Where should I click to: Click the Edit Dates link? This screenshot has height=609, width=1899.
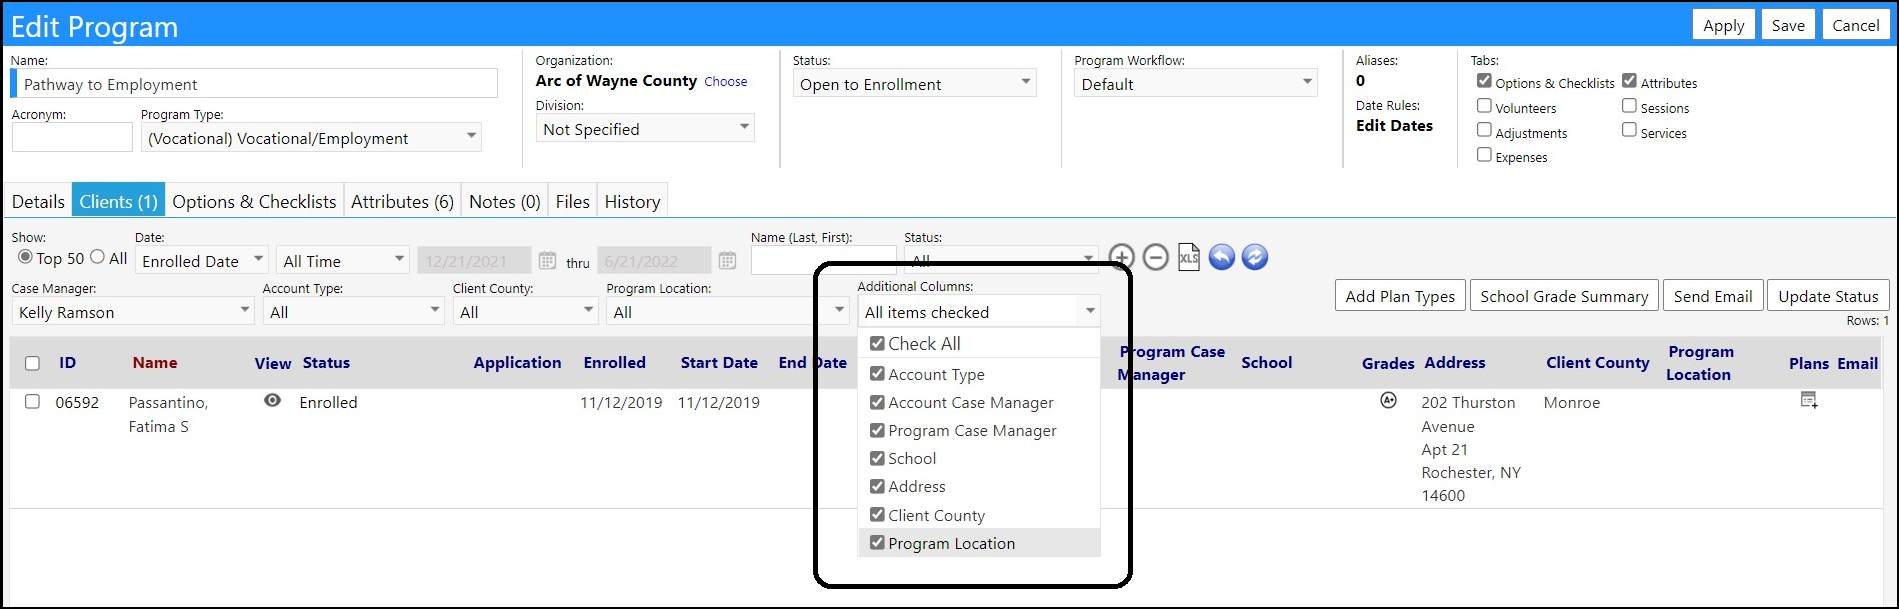tap(1394, 125)
